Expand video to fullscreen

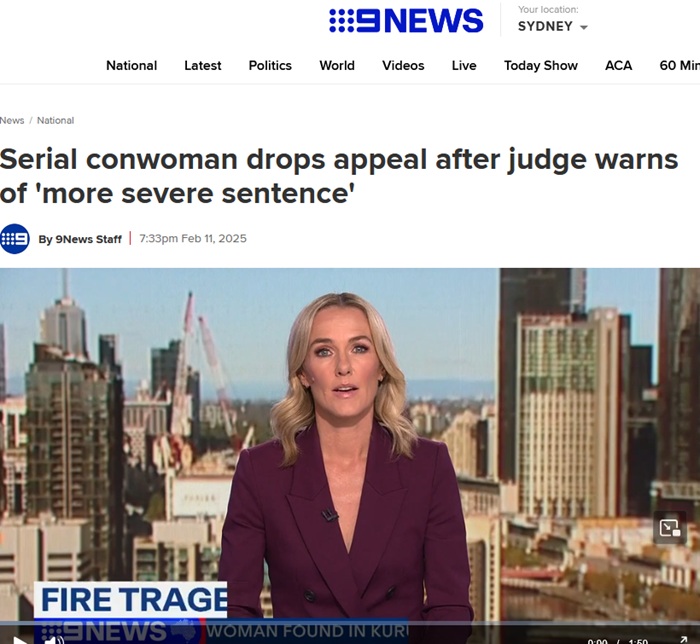pos(683,640)
